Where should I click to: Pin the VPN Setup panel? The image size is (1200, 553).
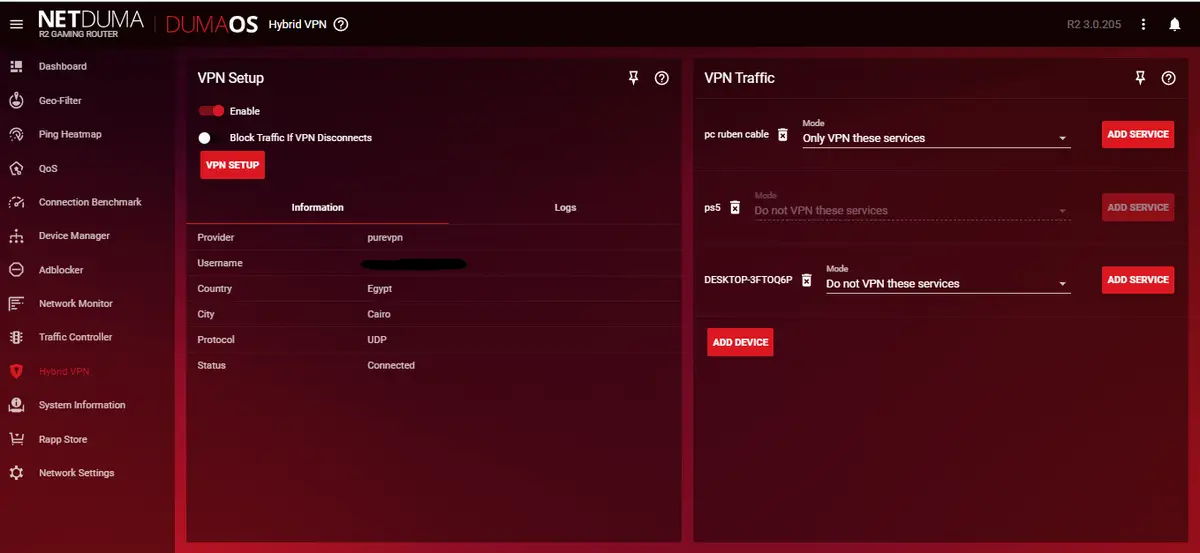(633, 78)
